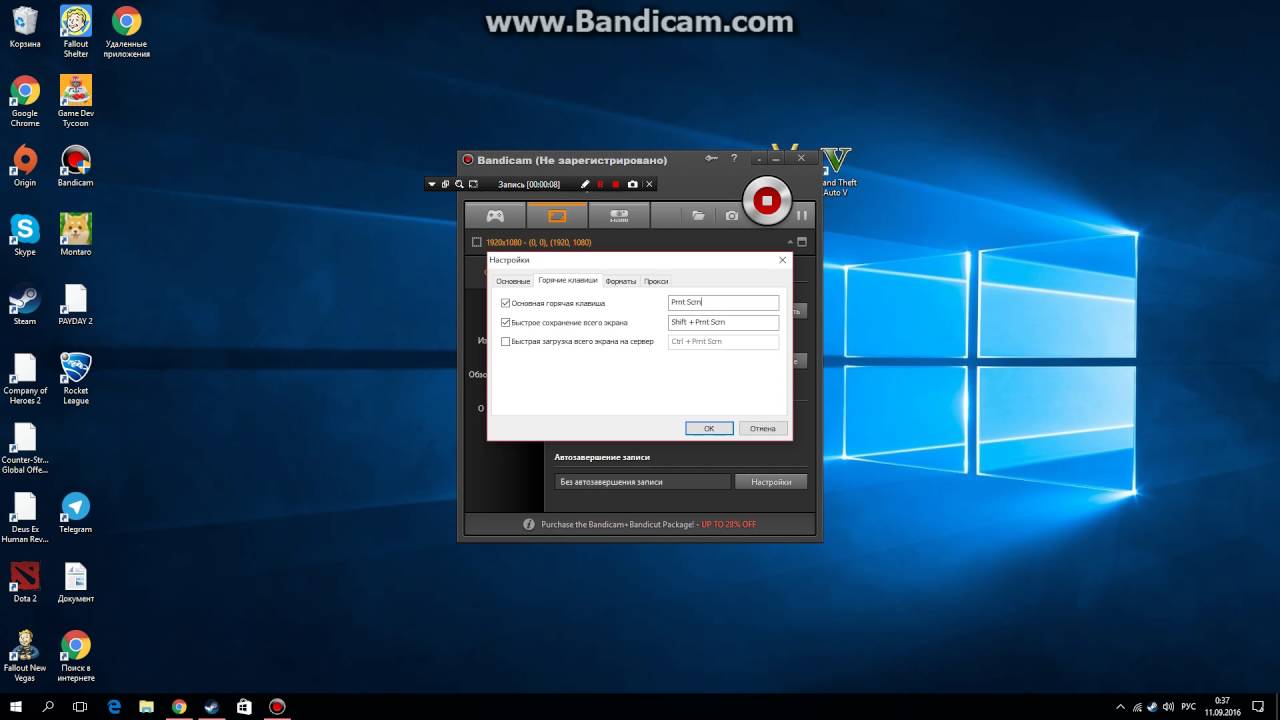This screenshot has height=720, width=1280.
Task: Open Microsoft Edge from taskbar
Action: (113, 706)
